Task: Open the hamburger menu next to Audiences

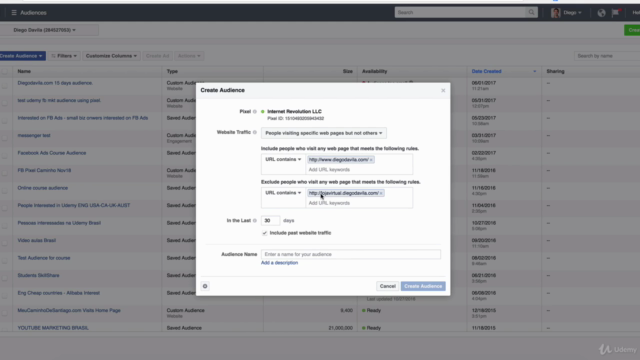Action: (14, 13)
